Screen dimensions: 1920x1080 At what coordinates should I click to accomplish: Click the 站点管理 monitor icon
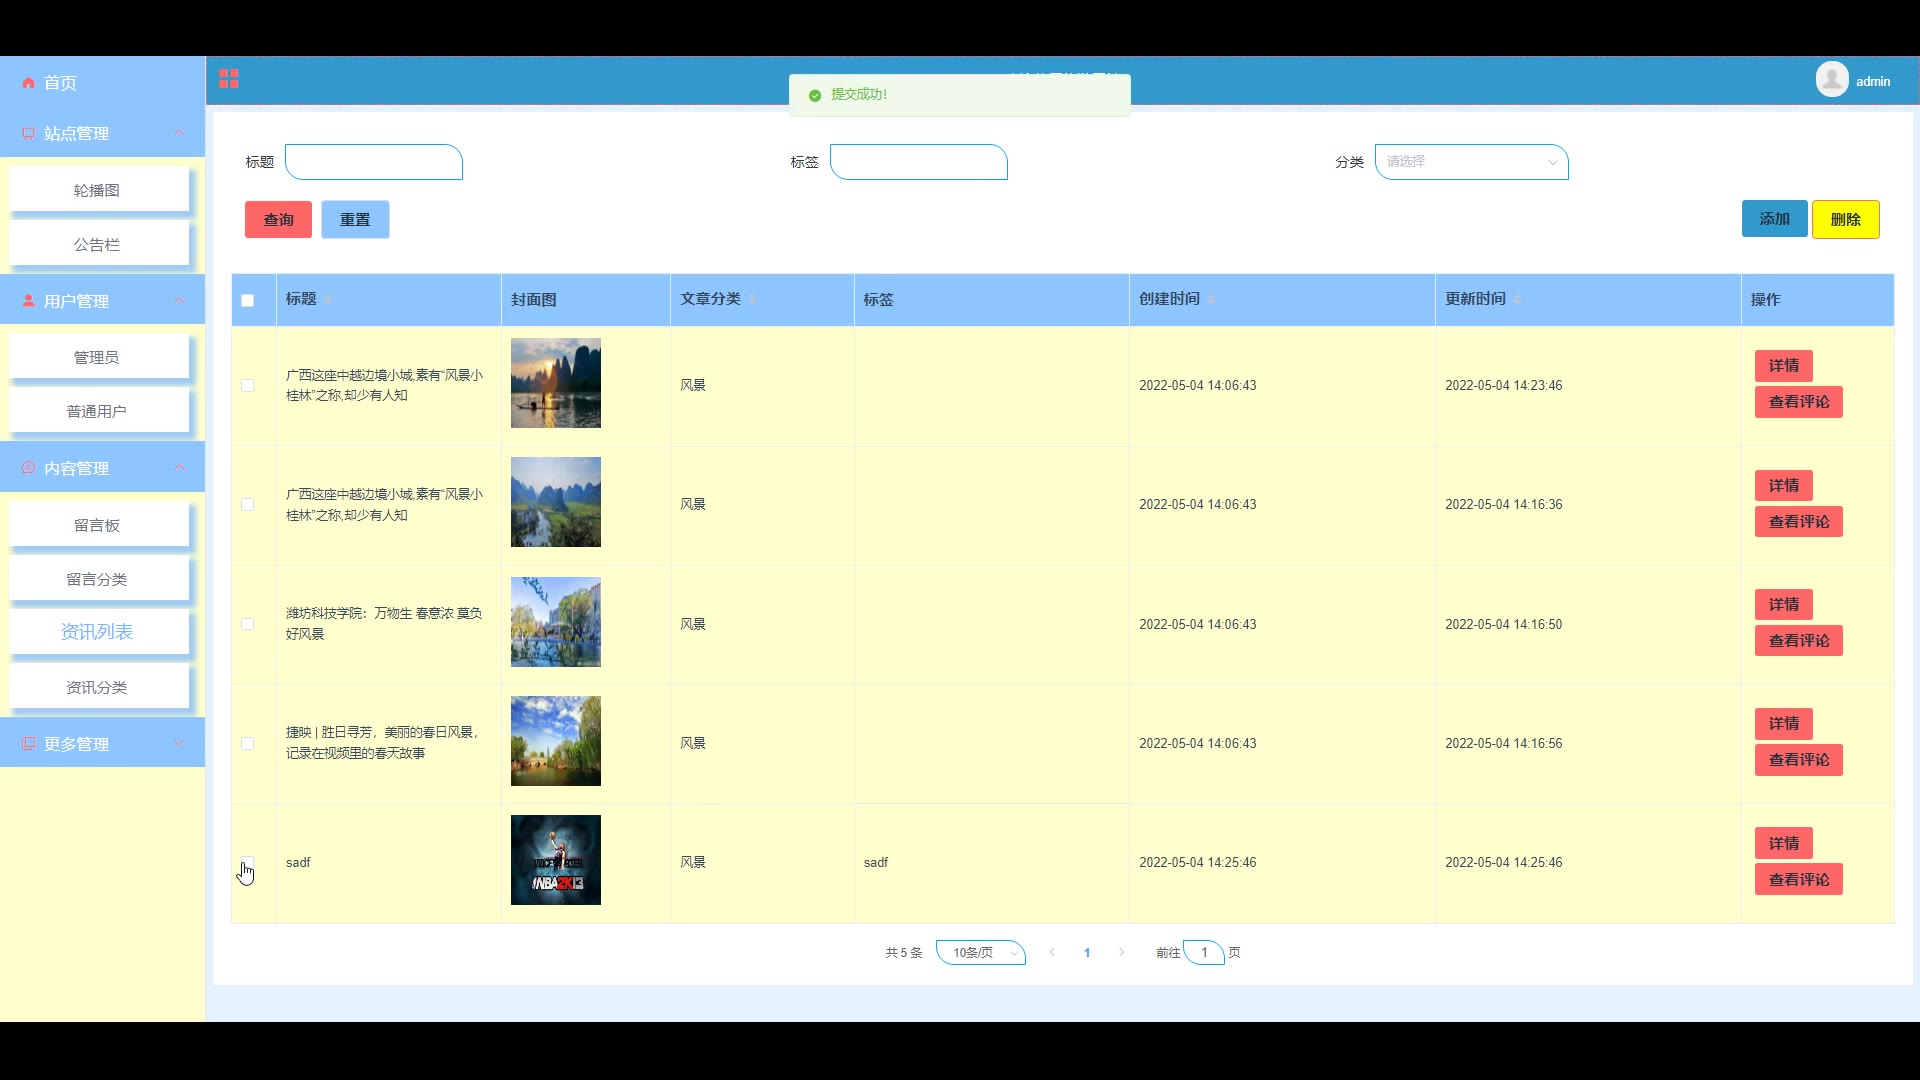(x=28, y=134)
